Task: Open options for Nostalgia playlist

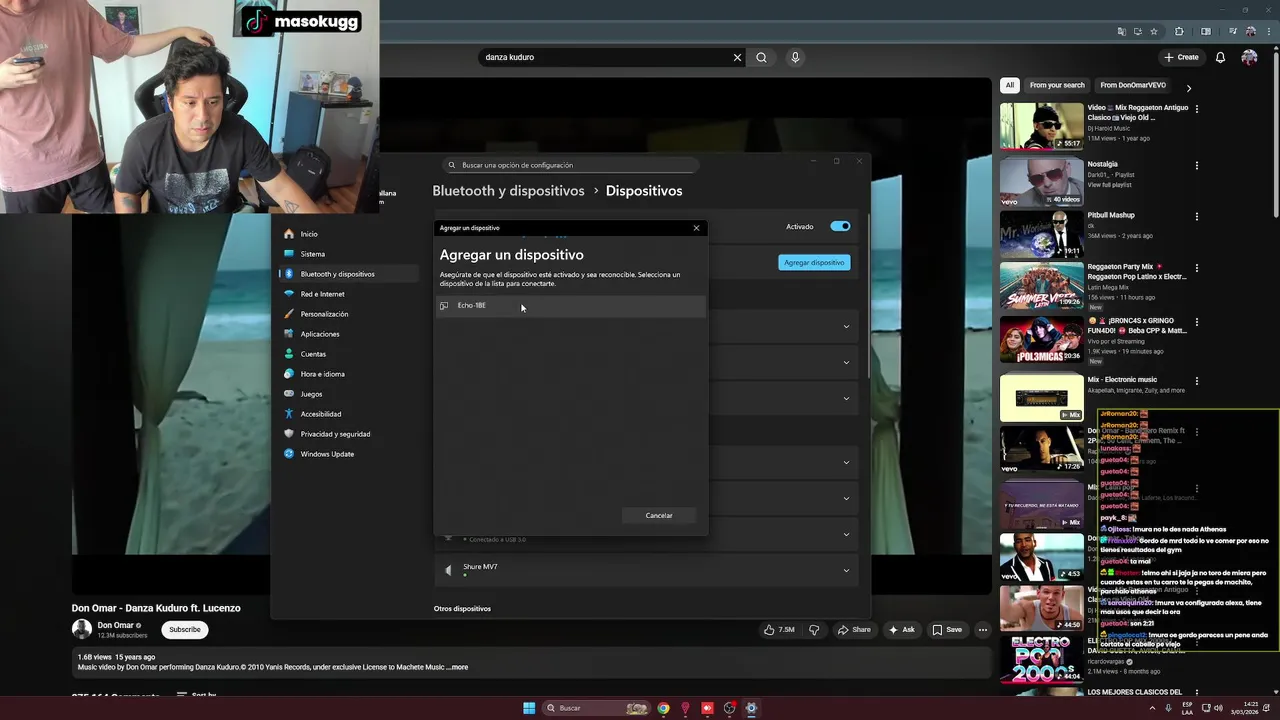Action: [1196, 164]
